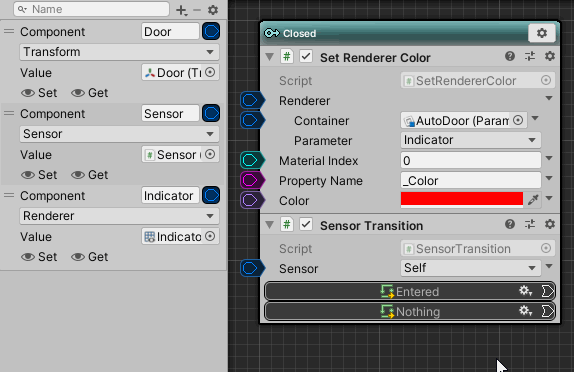Image resolution: width=574 pixels, height=372 pixels.
Task: Click the Name search field
Action: pyautogui.click(x=92, y=9)
